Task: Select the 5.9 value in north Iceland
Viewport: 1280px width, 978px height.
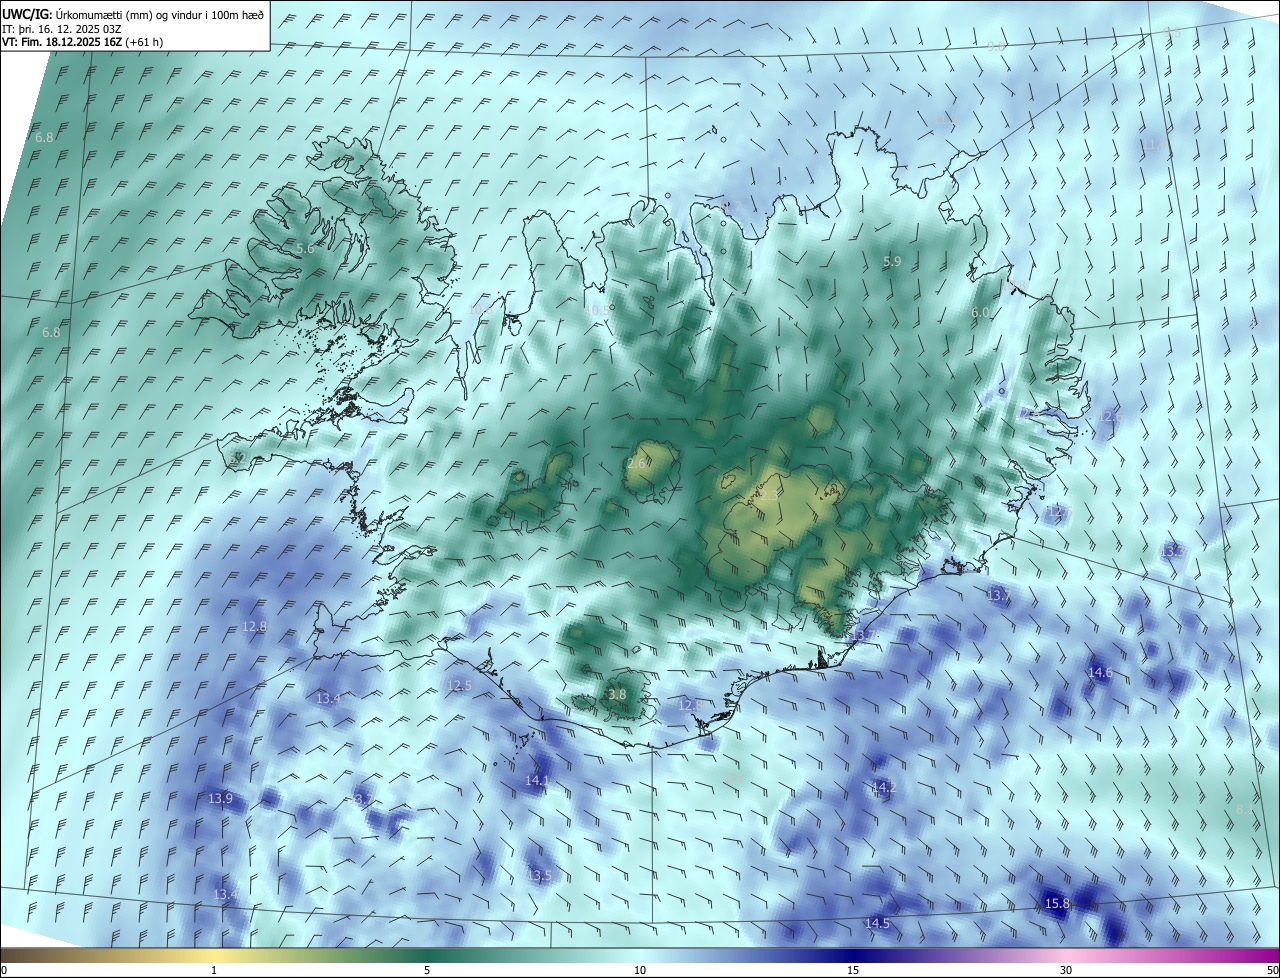Action: click(892, 261)
